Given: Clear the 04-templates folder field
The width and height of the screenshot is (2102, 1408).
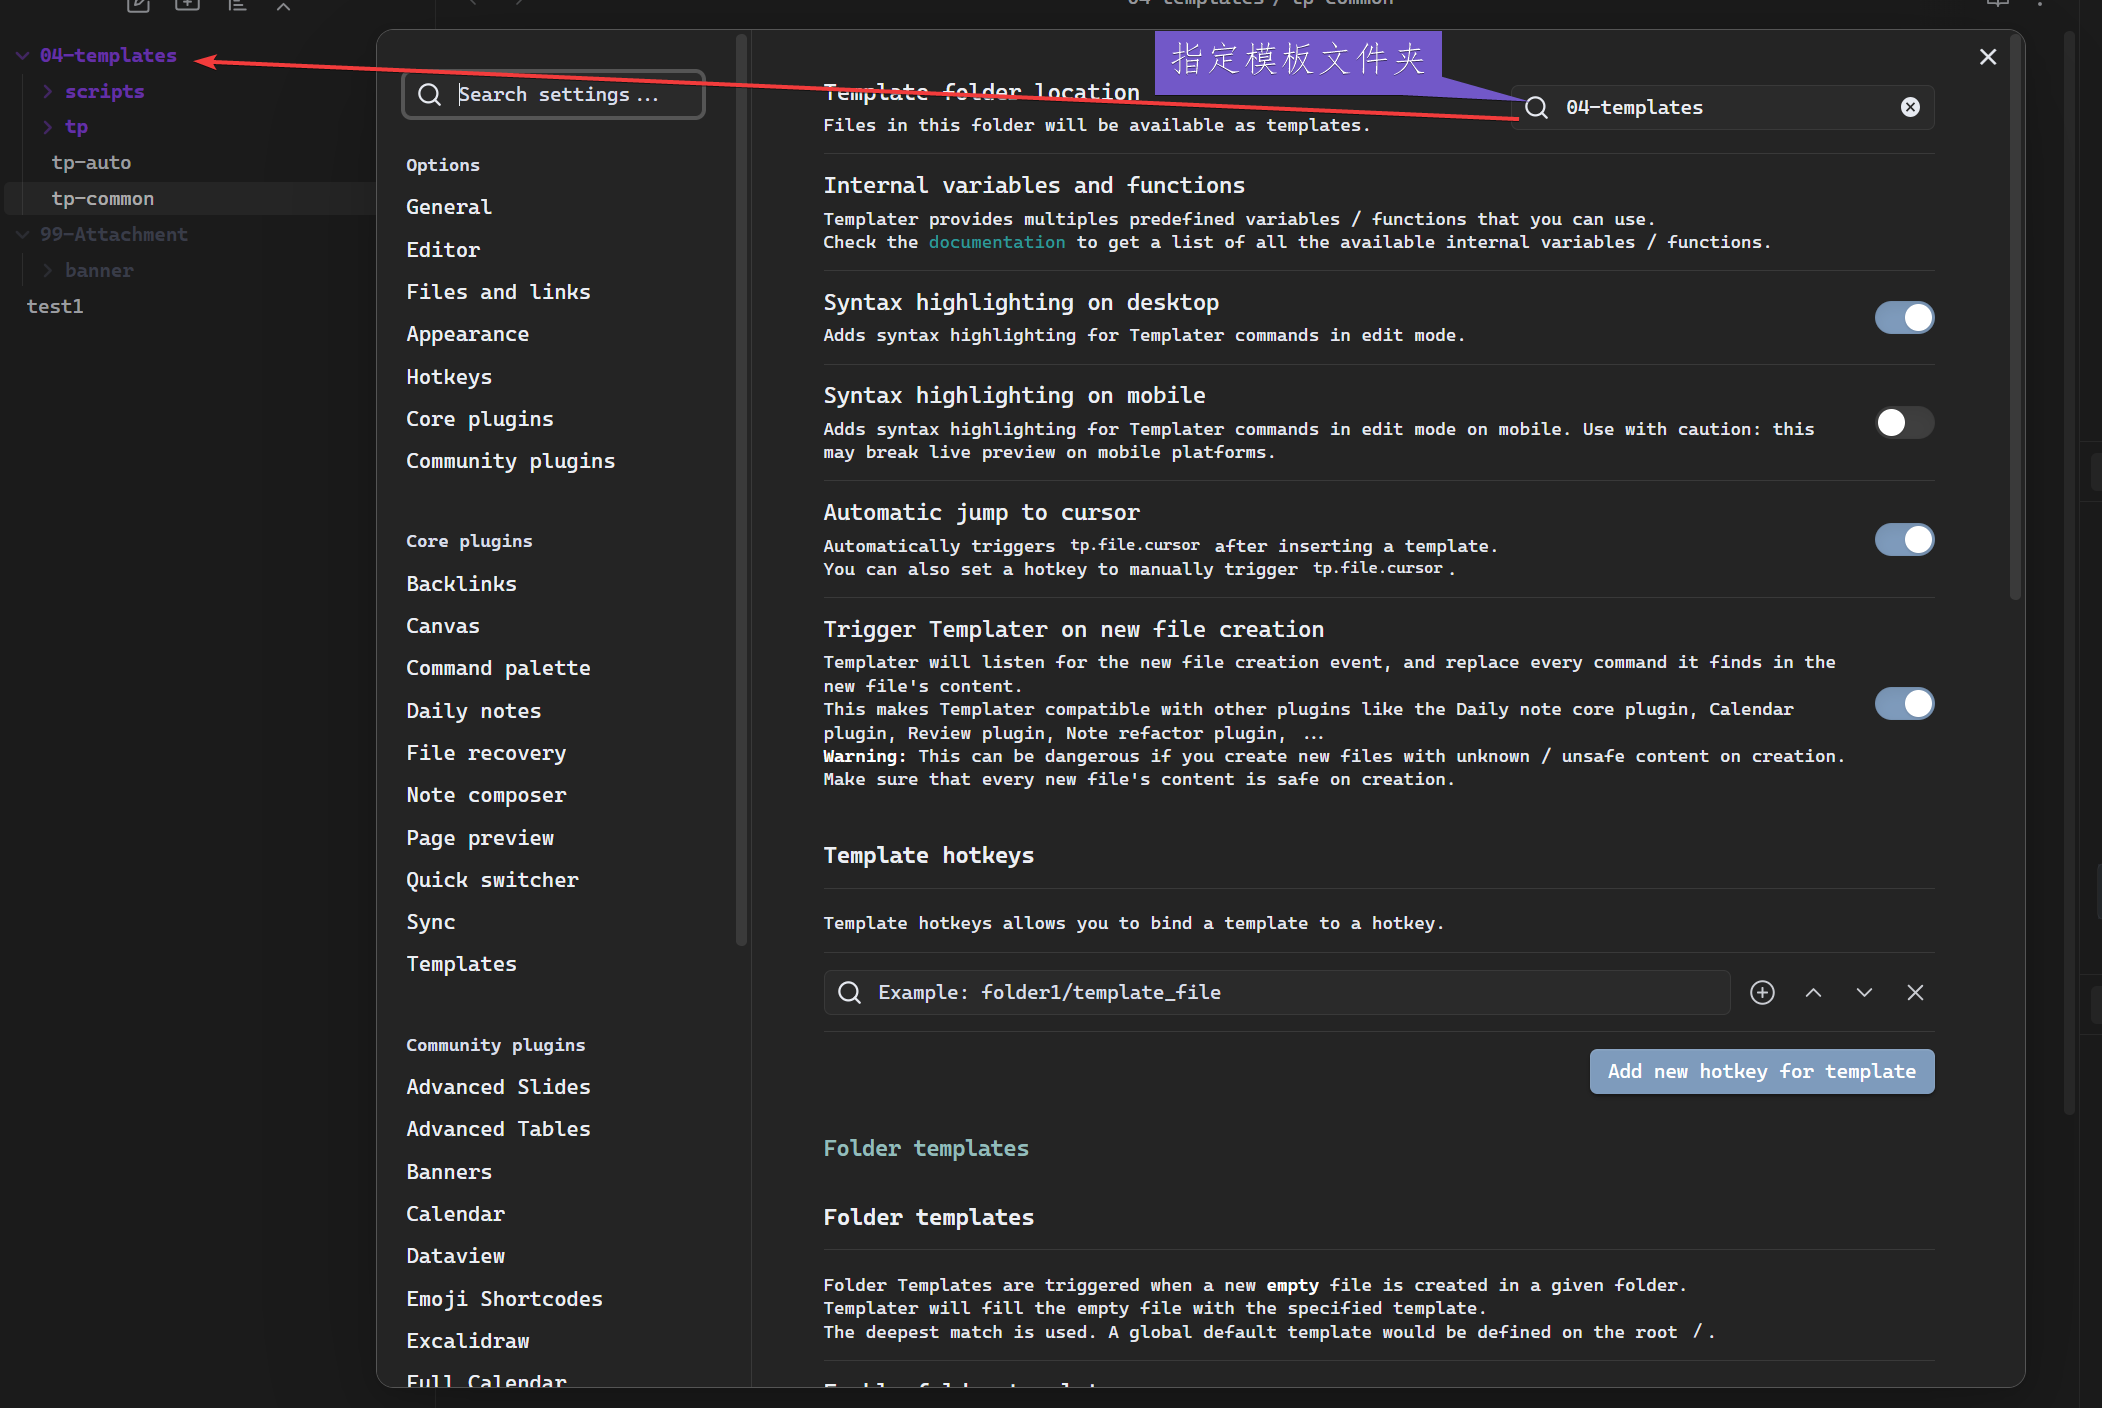Looking at the screenshot, I should pyautogui.click(x=1910, y=107).
